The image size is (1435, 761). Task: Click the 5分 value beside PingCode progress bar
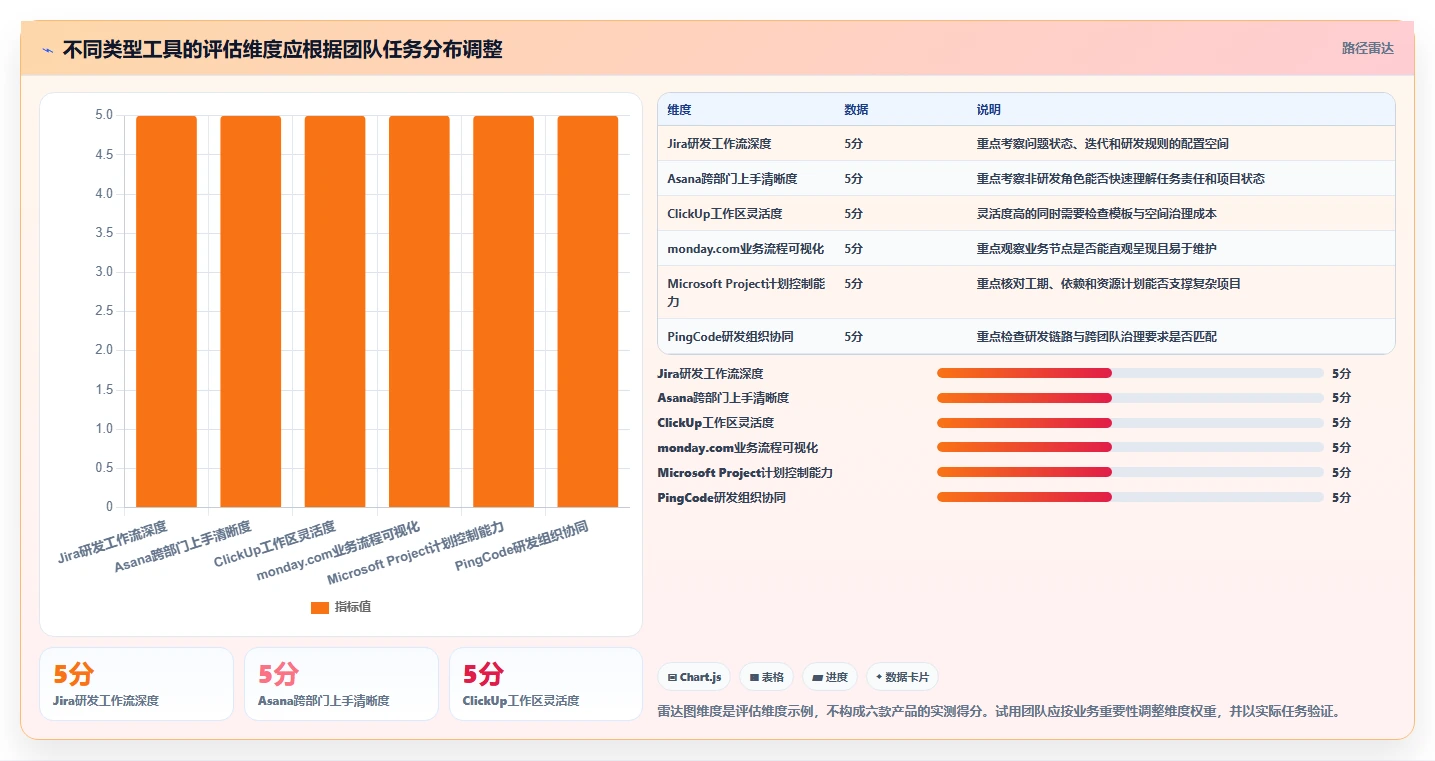(1341, 497)
